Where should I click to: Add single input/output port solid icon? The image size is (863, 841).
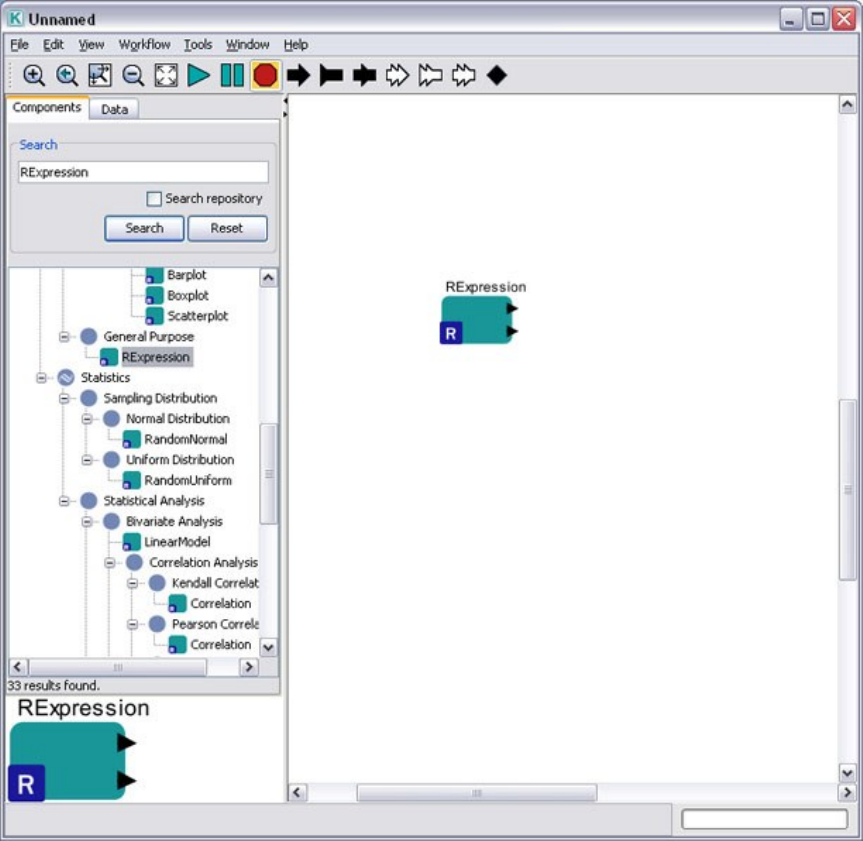[x=364, y=75]
